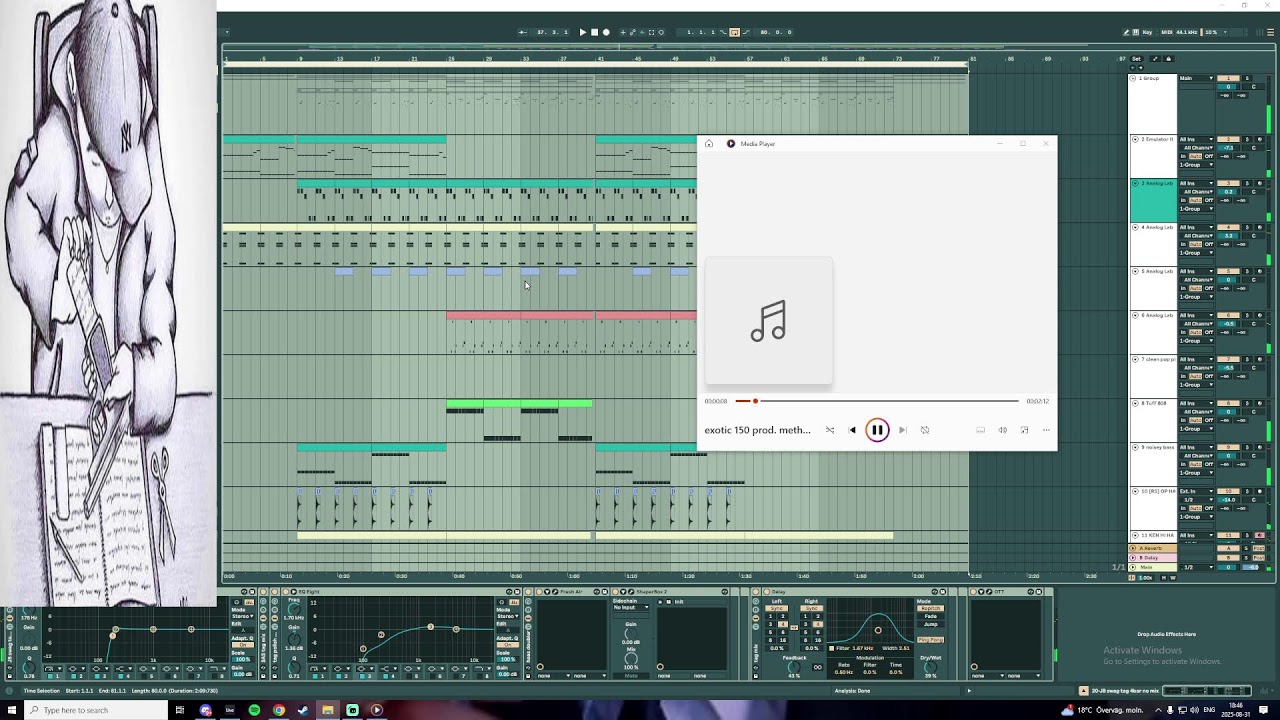This screenshot has width=1280, height=720.
Task: Enable EQ Eight filter band 8
Action: tap(480, 676)
